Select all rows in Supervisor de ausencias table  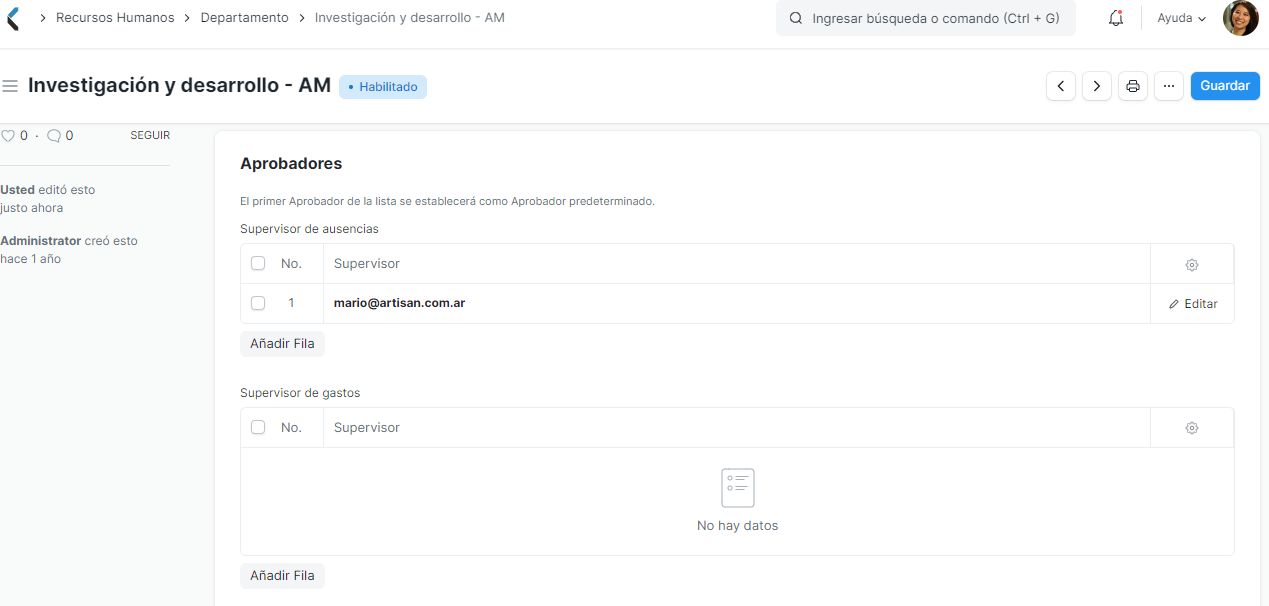258,264
